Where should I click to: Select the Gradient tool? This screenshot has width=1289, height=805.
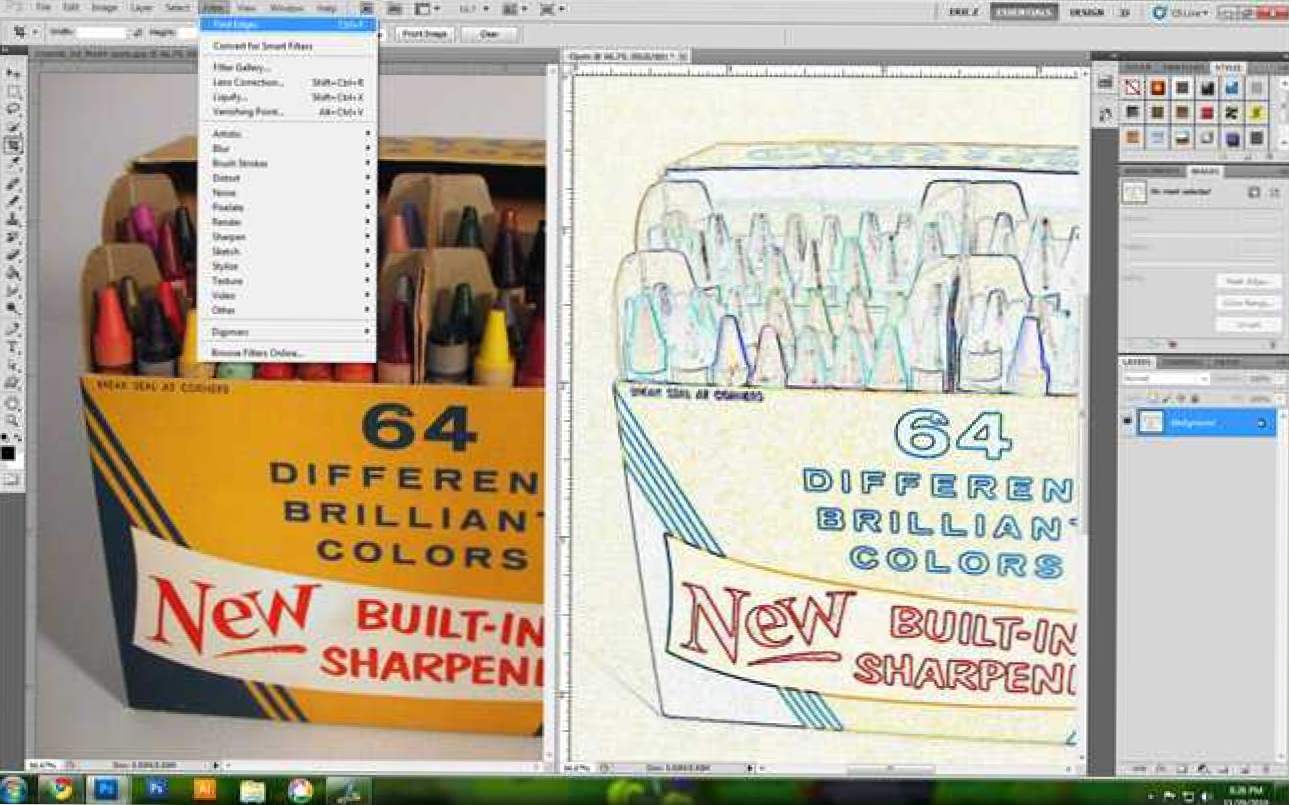point(13,272)
